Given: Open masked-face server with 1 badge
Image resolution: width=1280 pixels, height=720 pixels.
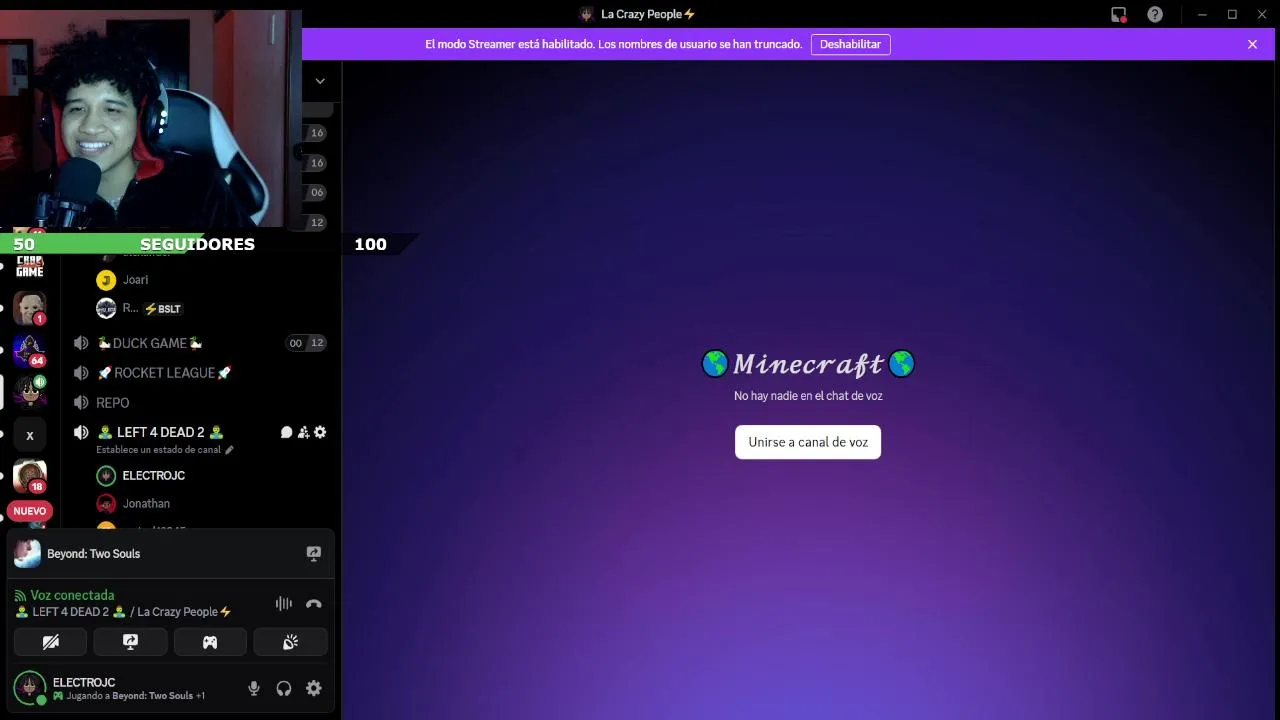Looking at the screenshot, I should (29, 308).
